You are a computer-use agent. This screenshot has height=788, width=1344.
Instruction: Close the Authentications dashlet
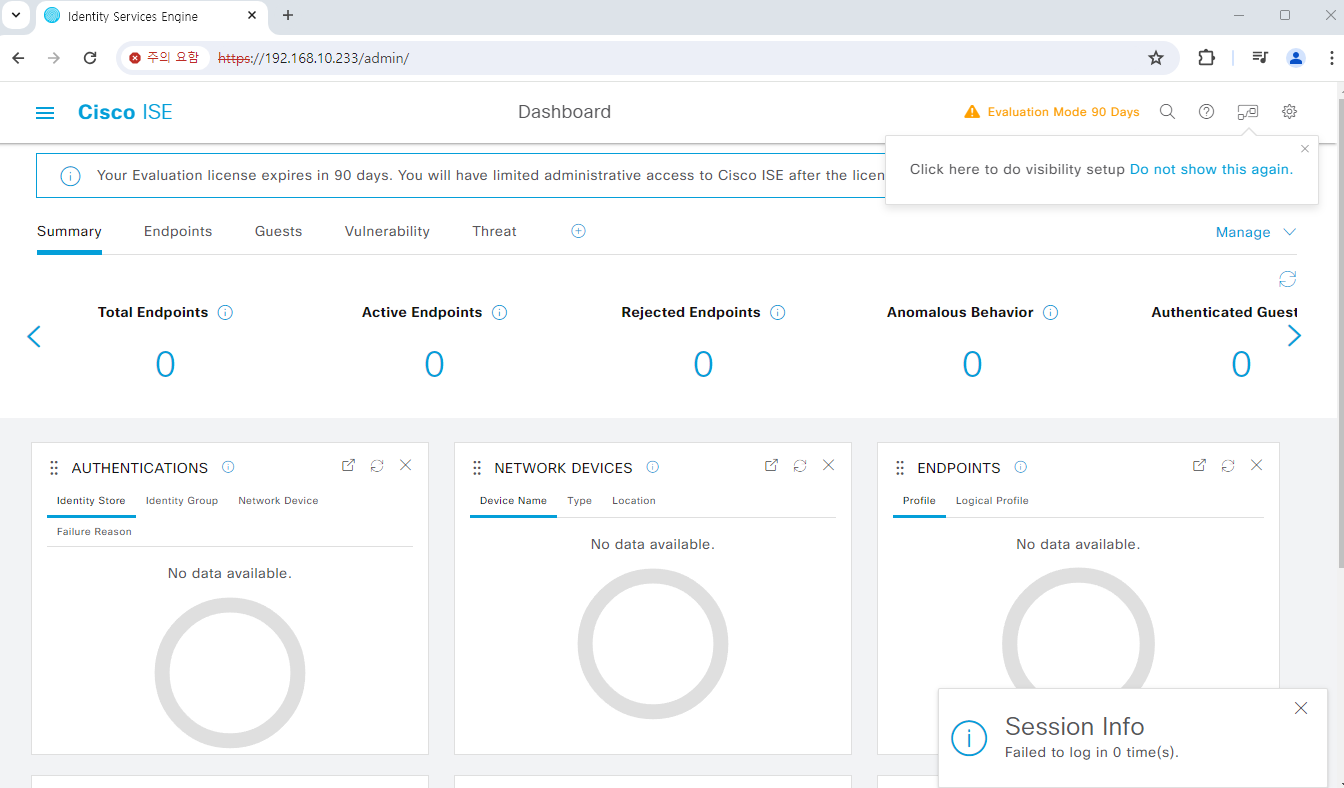(x=406, y=465)
